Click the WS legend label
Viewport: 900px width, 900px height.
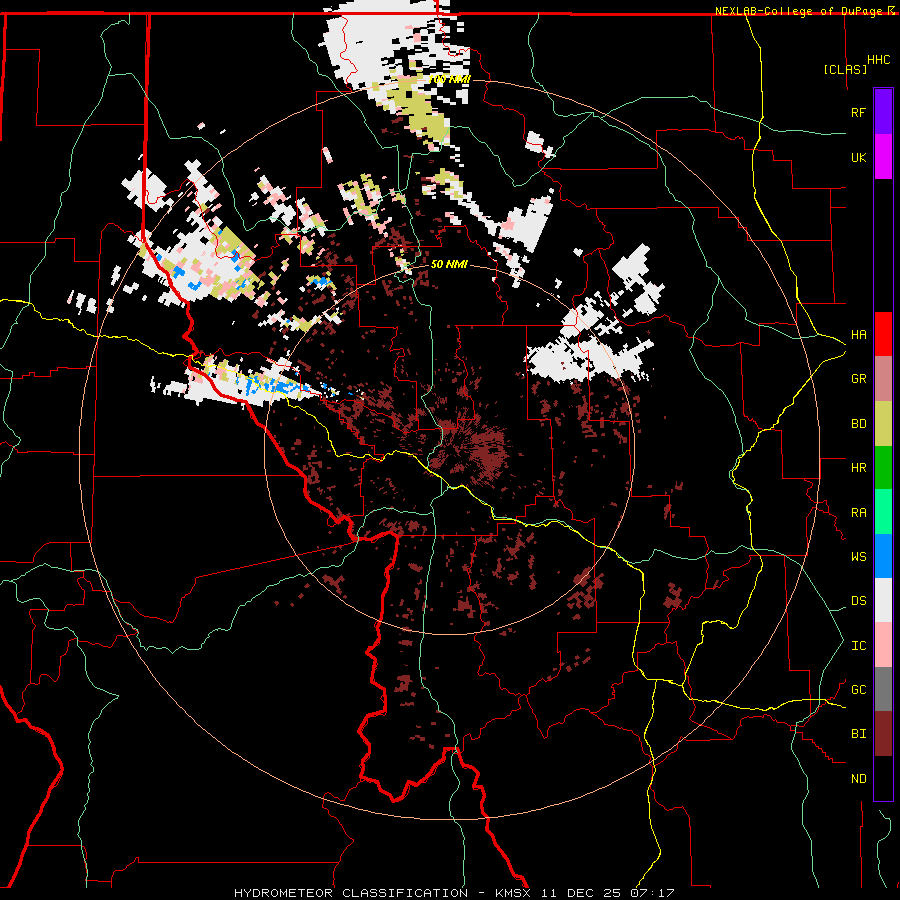point(858,557)
